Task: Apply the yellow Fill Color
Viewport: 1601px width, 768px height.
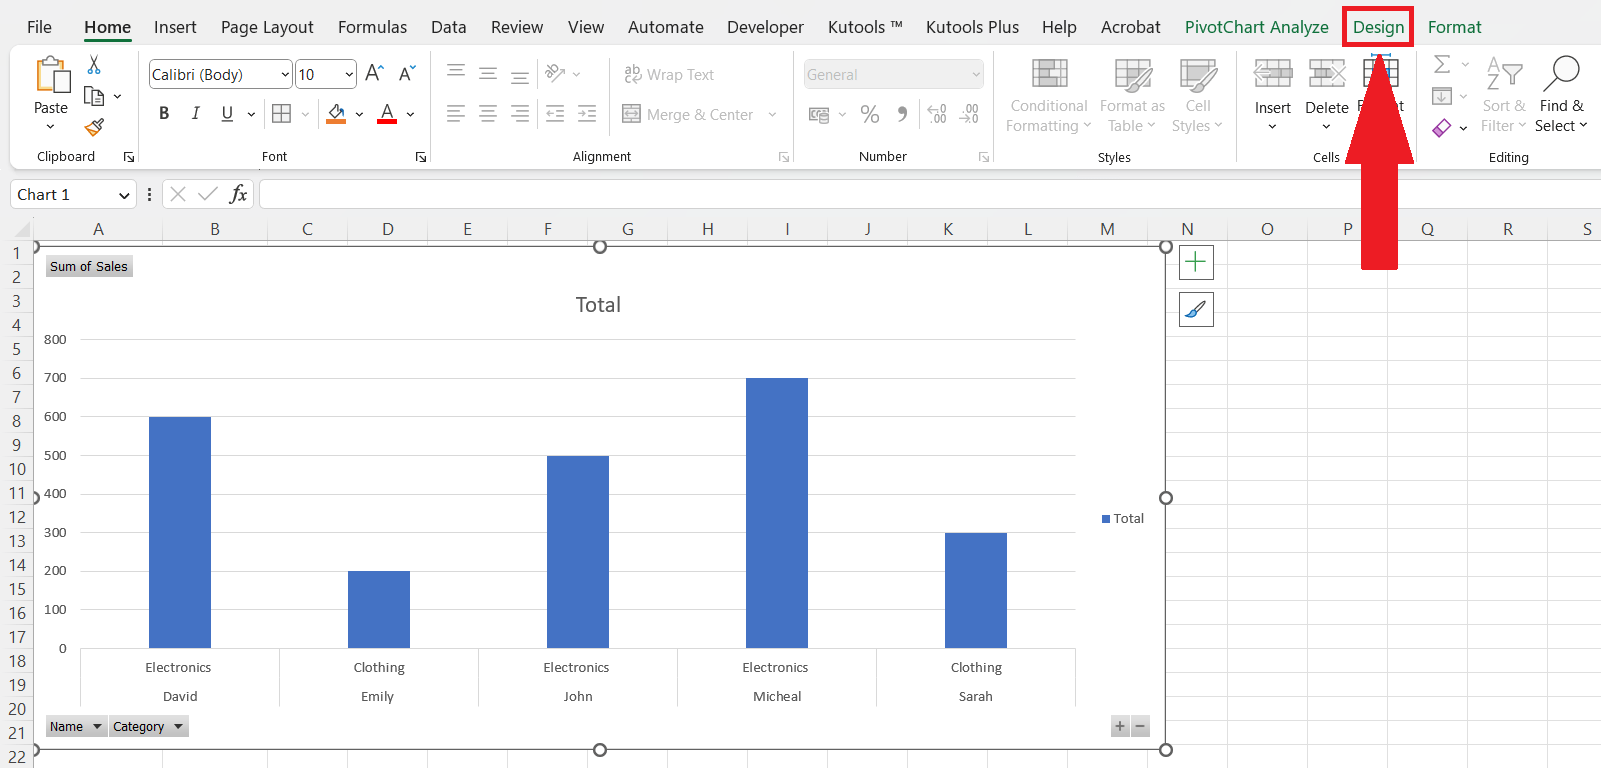Action: pyautogui.click(x=336, y=114)
